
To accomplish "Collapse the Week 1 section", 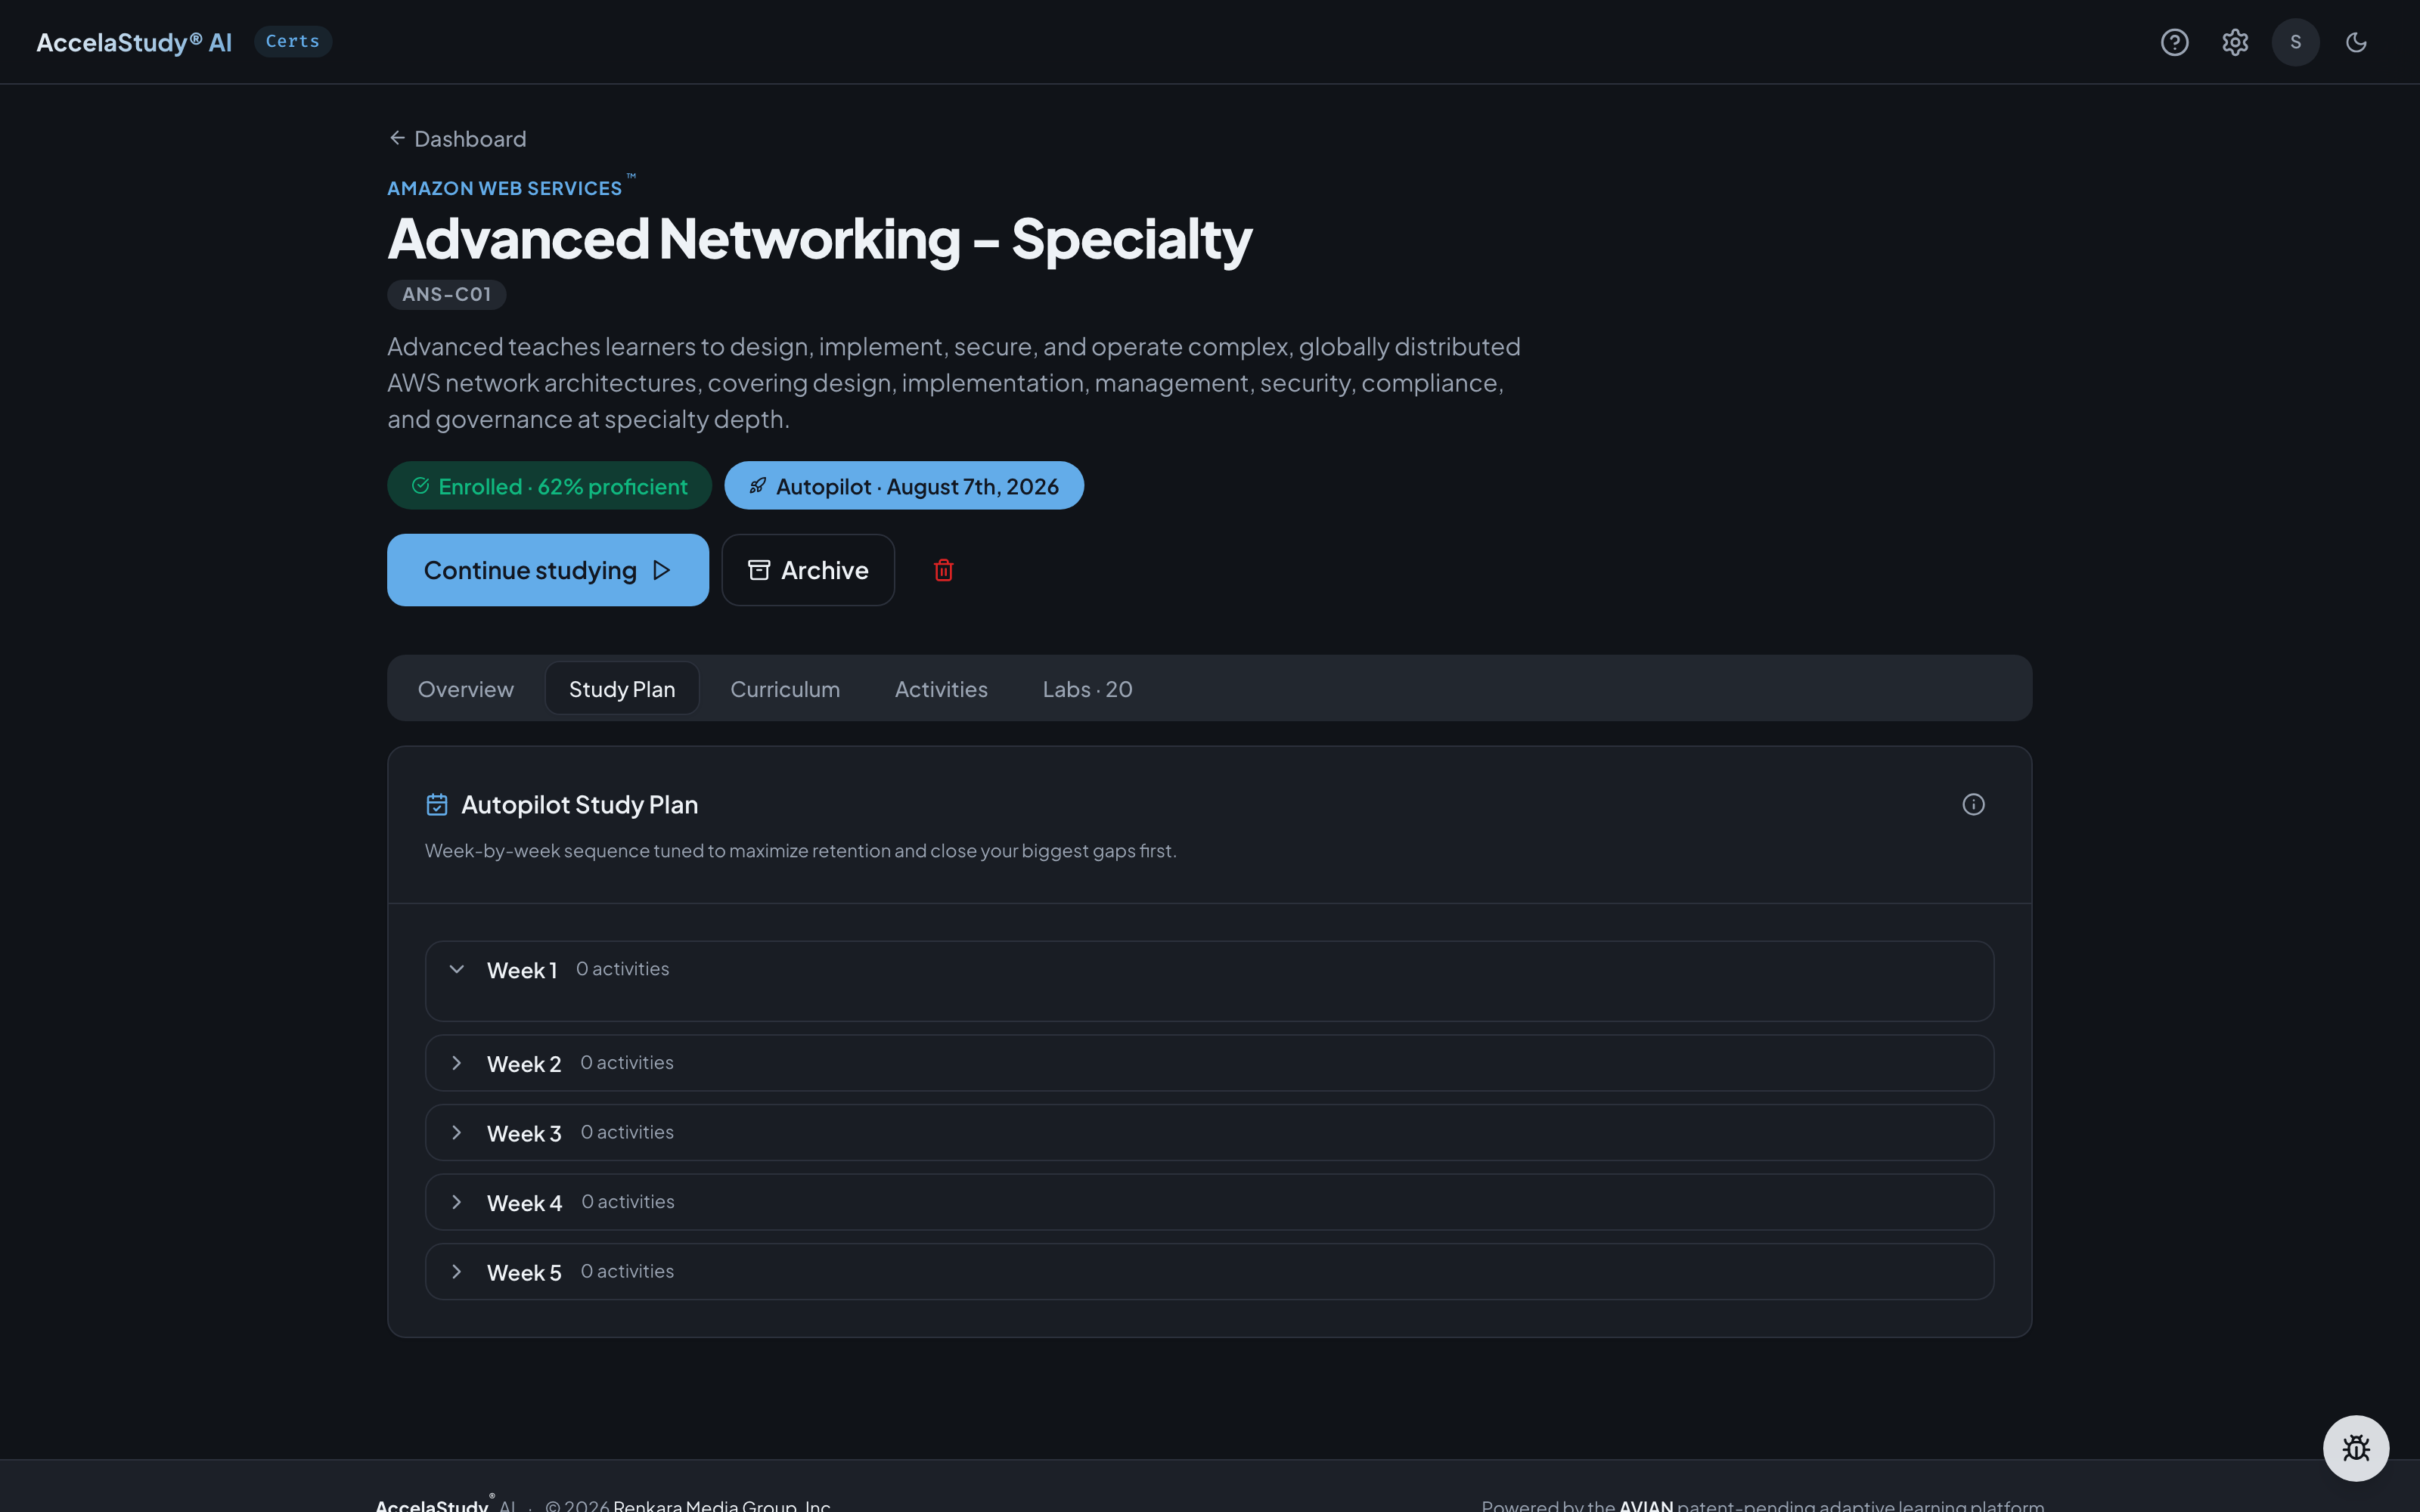I will [x=457, y=969].
